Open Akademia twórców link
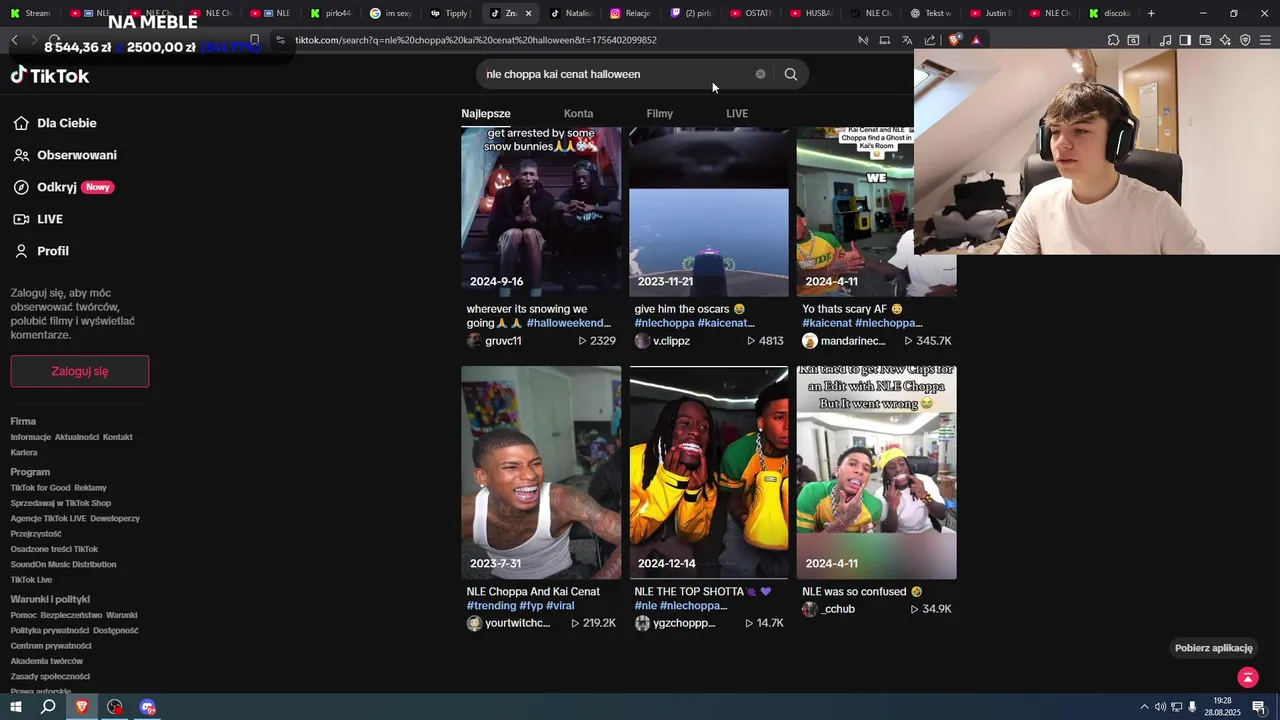The image size is (1280, 720). coord(47,661)
